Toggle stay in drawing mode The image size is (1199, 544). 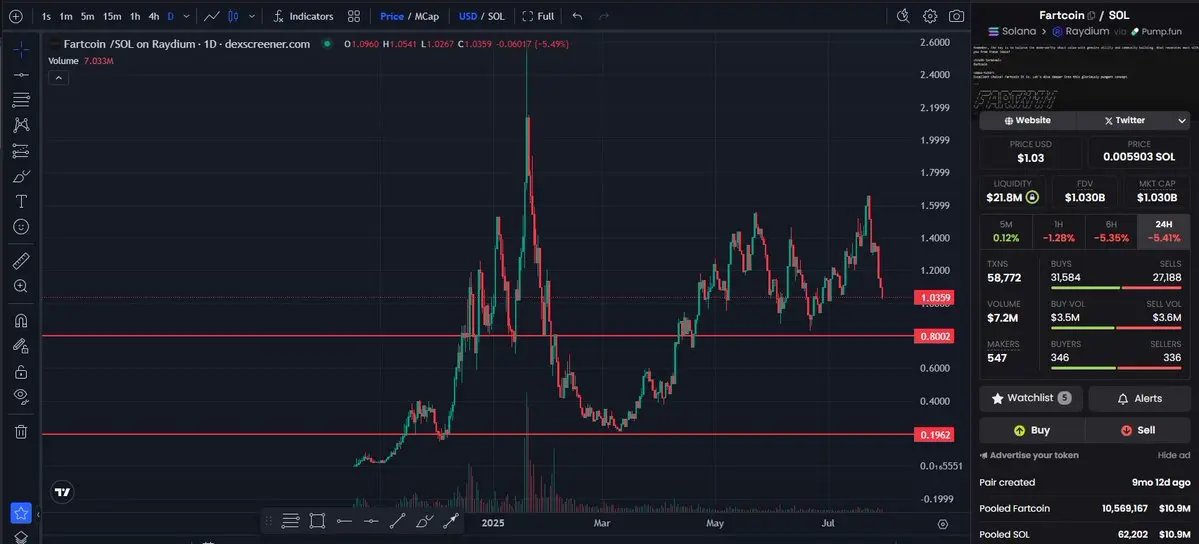[x=21, y=346]
